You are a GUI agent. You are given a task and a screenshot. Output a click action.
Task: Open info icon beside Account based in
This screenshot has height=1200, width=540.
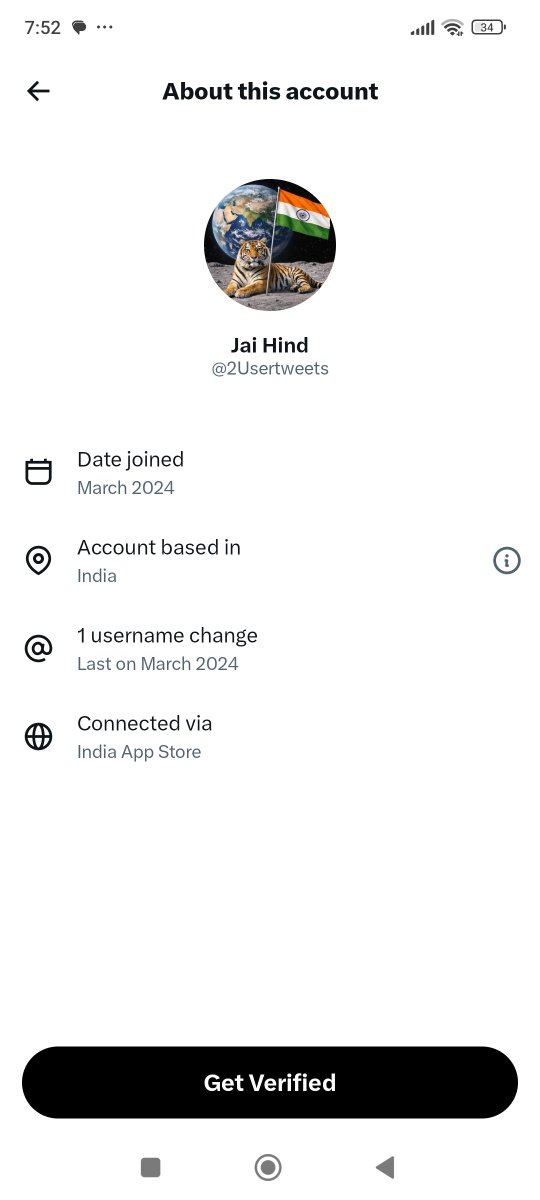[x=507, y=561]
